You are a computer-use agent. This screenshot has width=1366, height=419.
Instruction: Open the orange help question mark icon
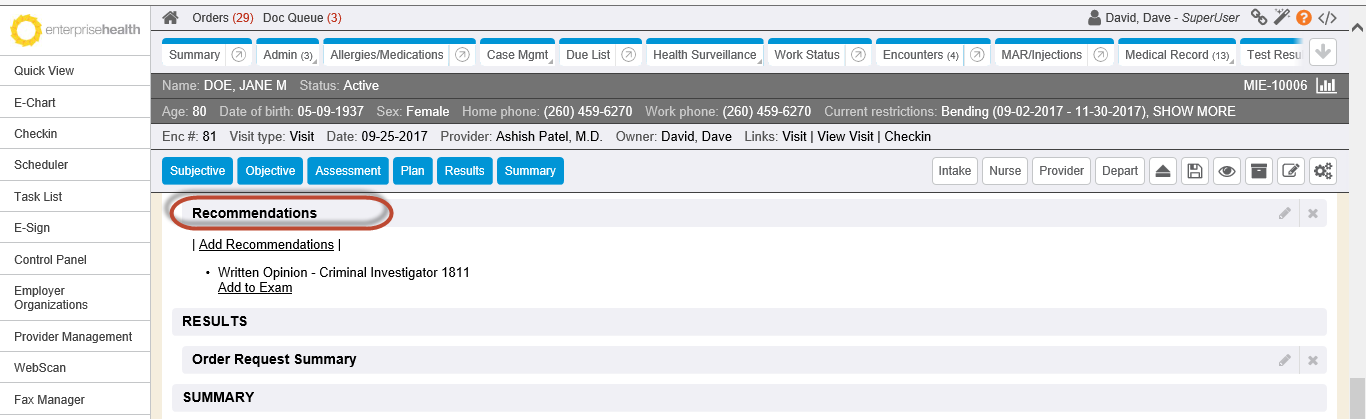(1304, 18)
